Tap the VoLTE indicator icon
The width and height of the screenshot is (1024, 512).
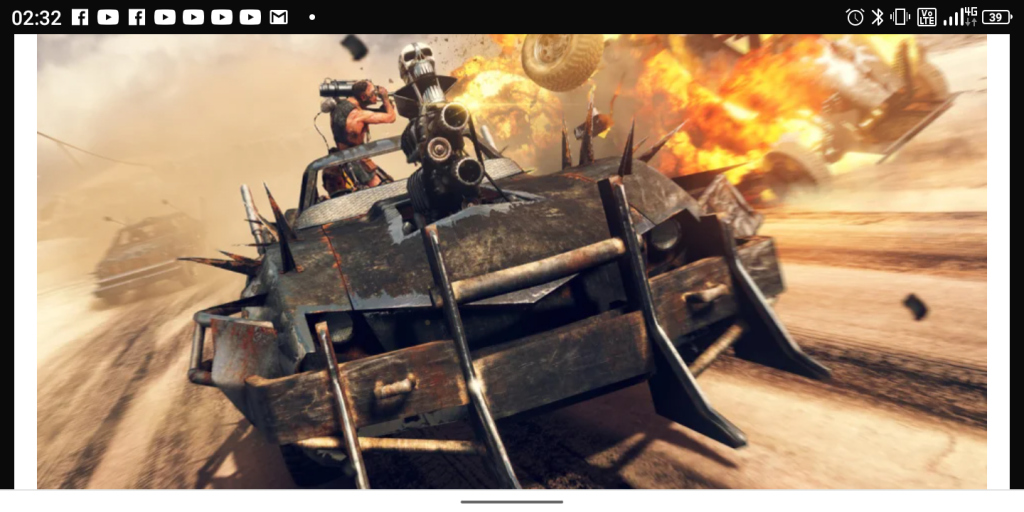(x=927, y=17)
